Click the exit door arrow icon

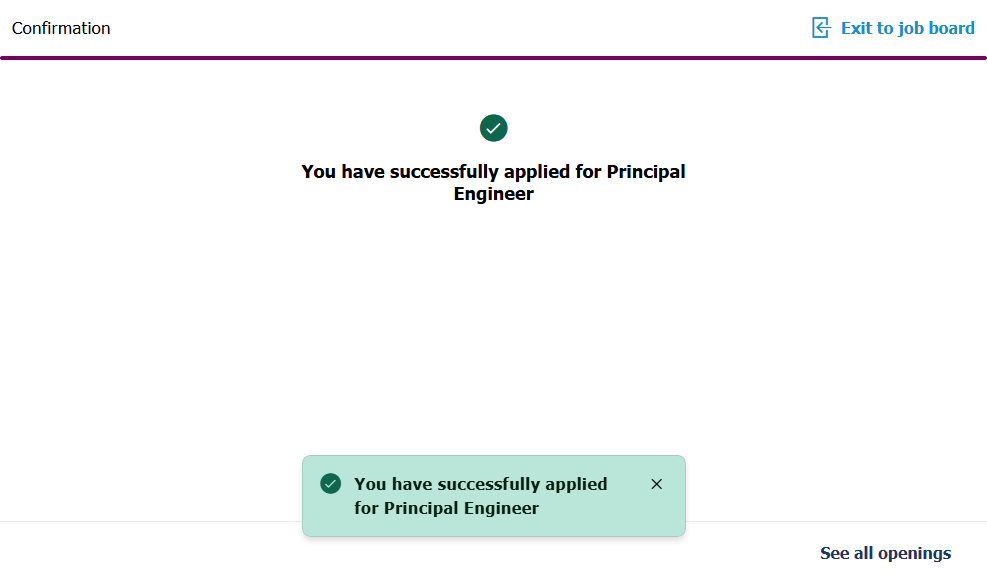(x=821, y=28)
